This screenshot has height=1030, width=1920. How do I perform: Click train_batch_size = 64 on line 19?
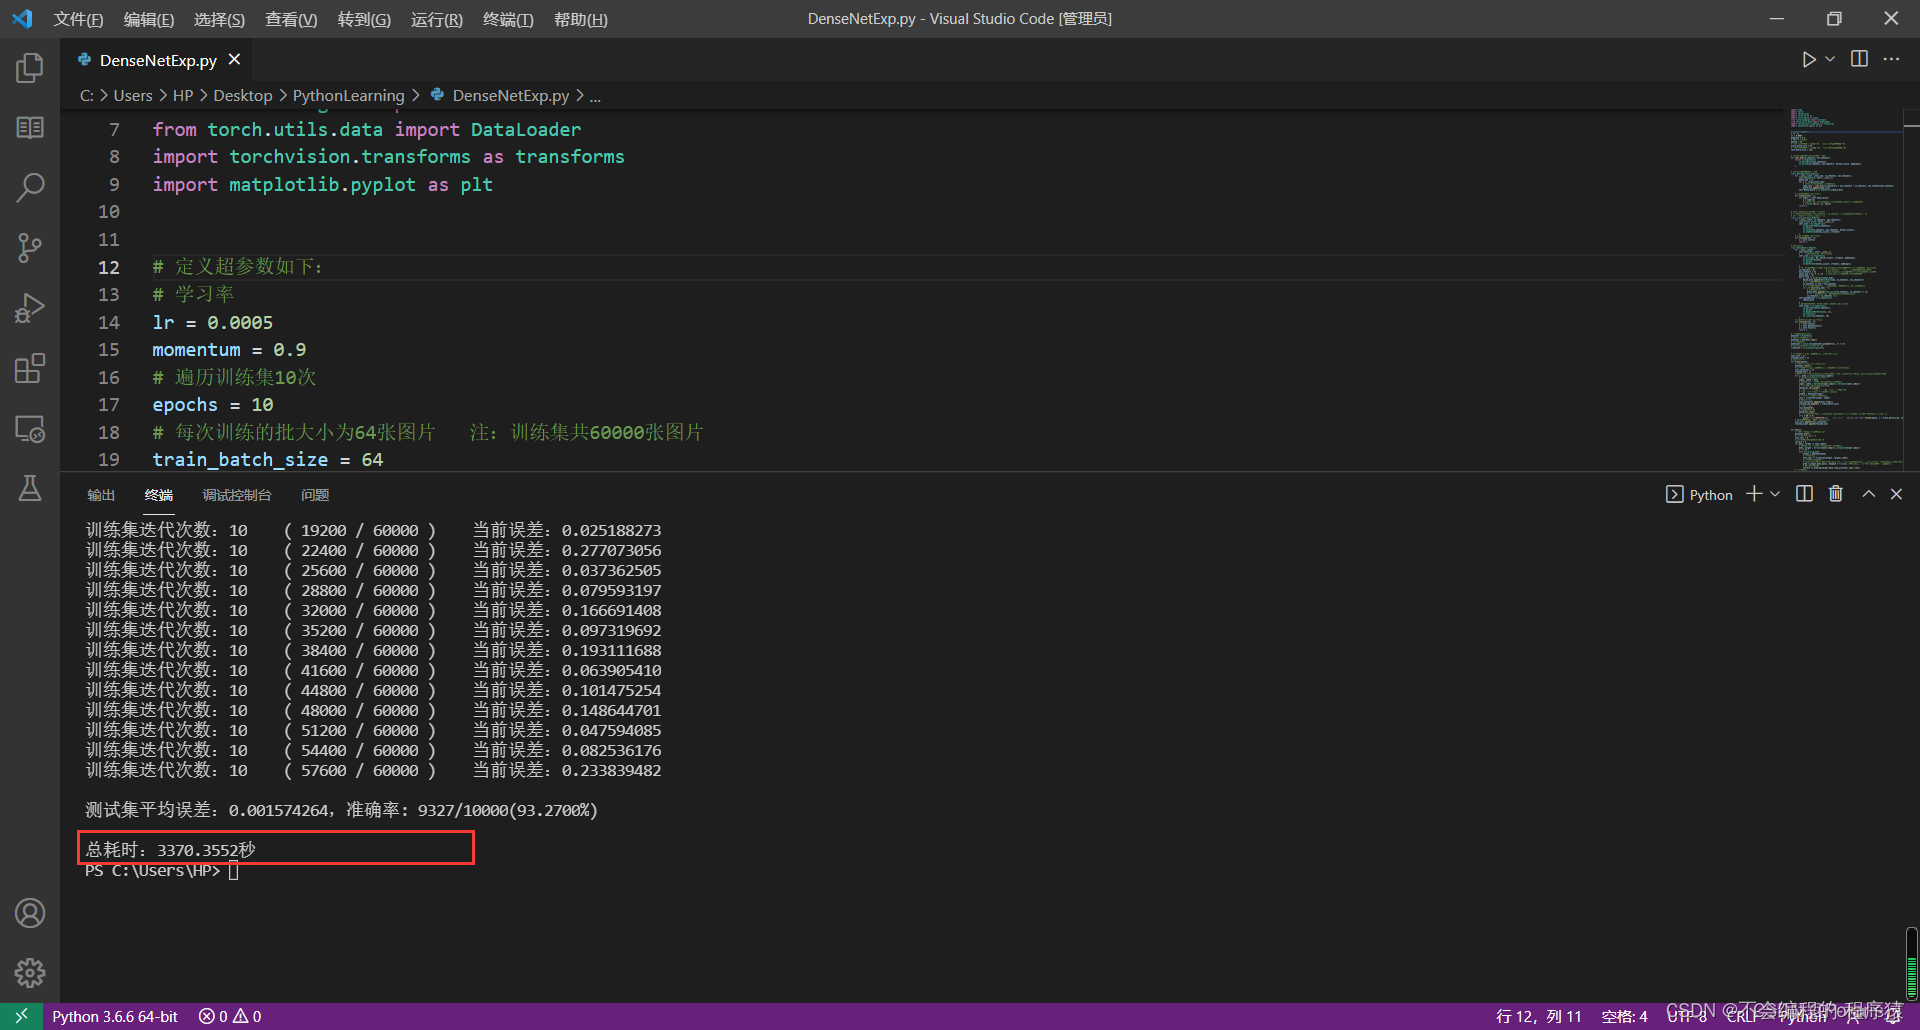pos(267,459)
